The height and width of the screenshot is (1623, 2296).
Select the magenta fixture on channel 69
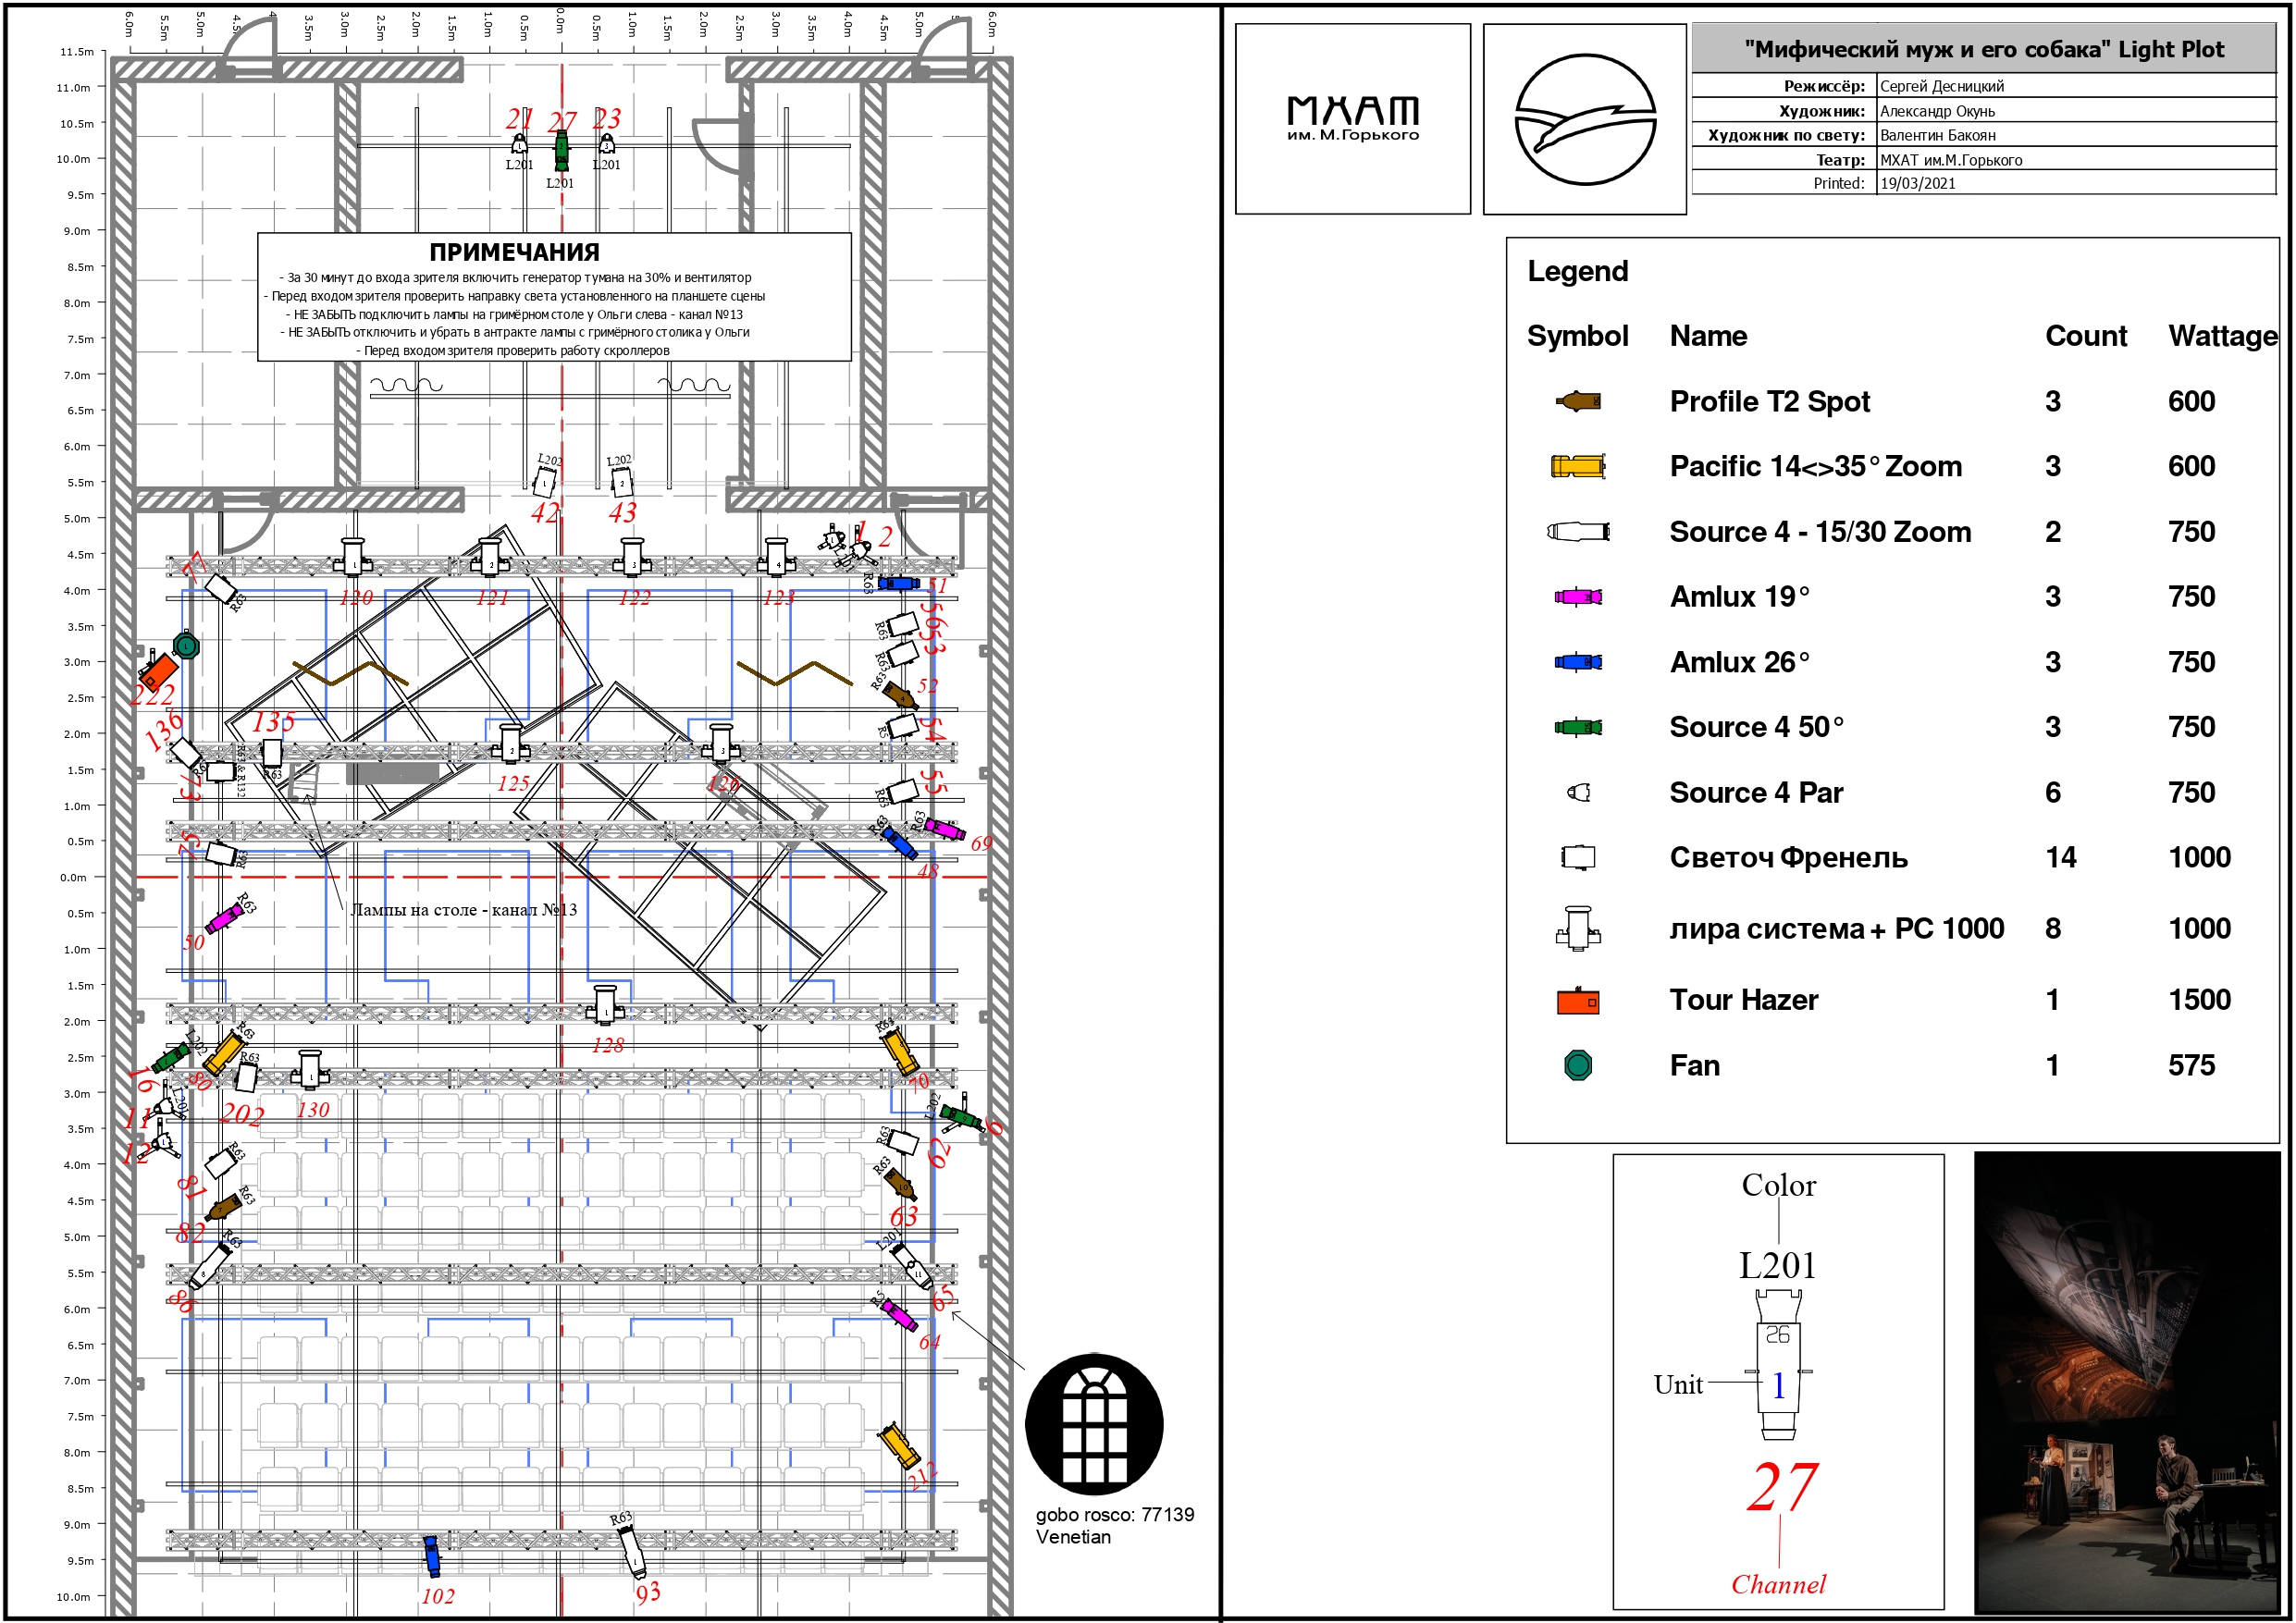point(944,829)
